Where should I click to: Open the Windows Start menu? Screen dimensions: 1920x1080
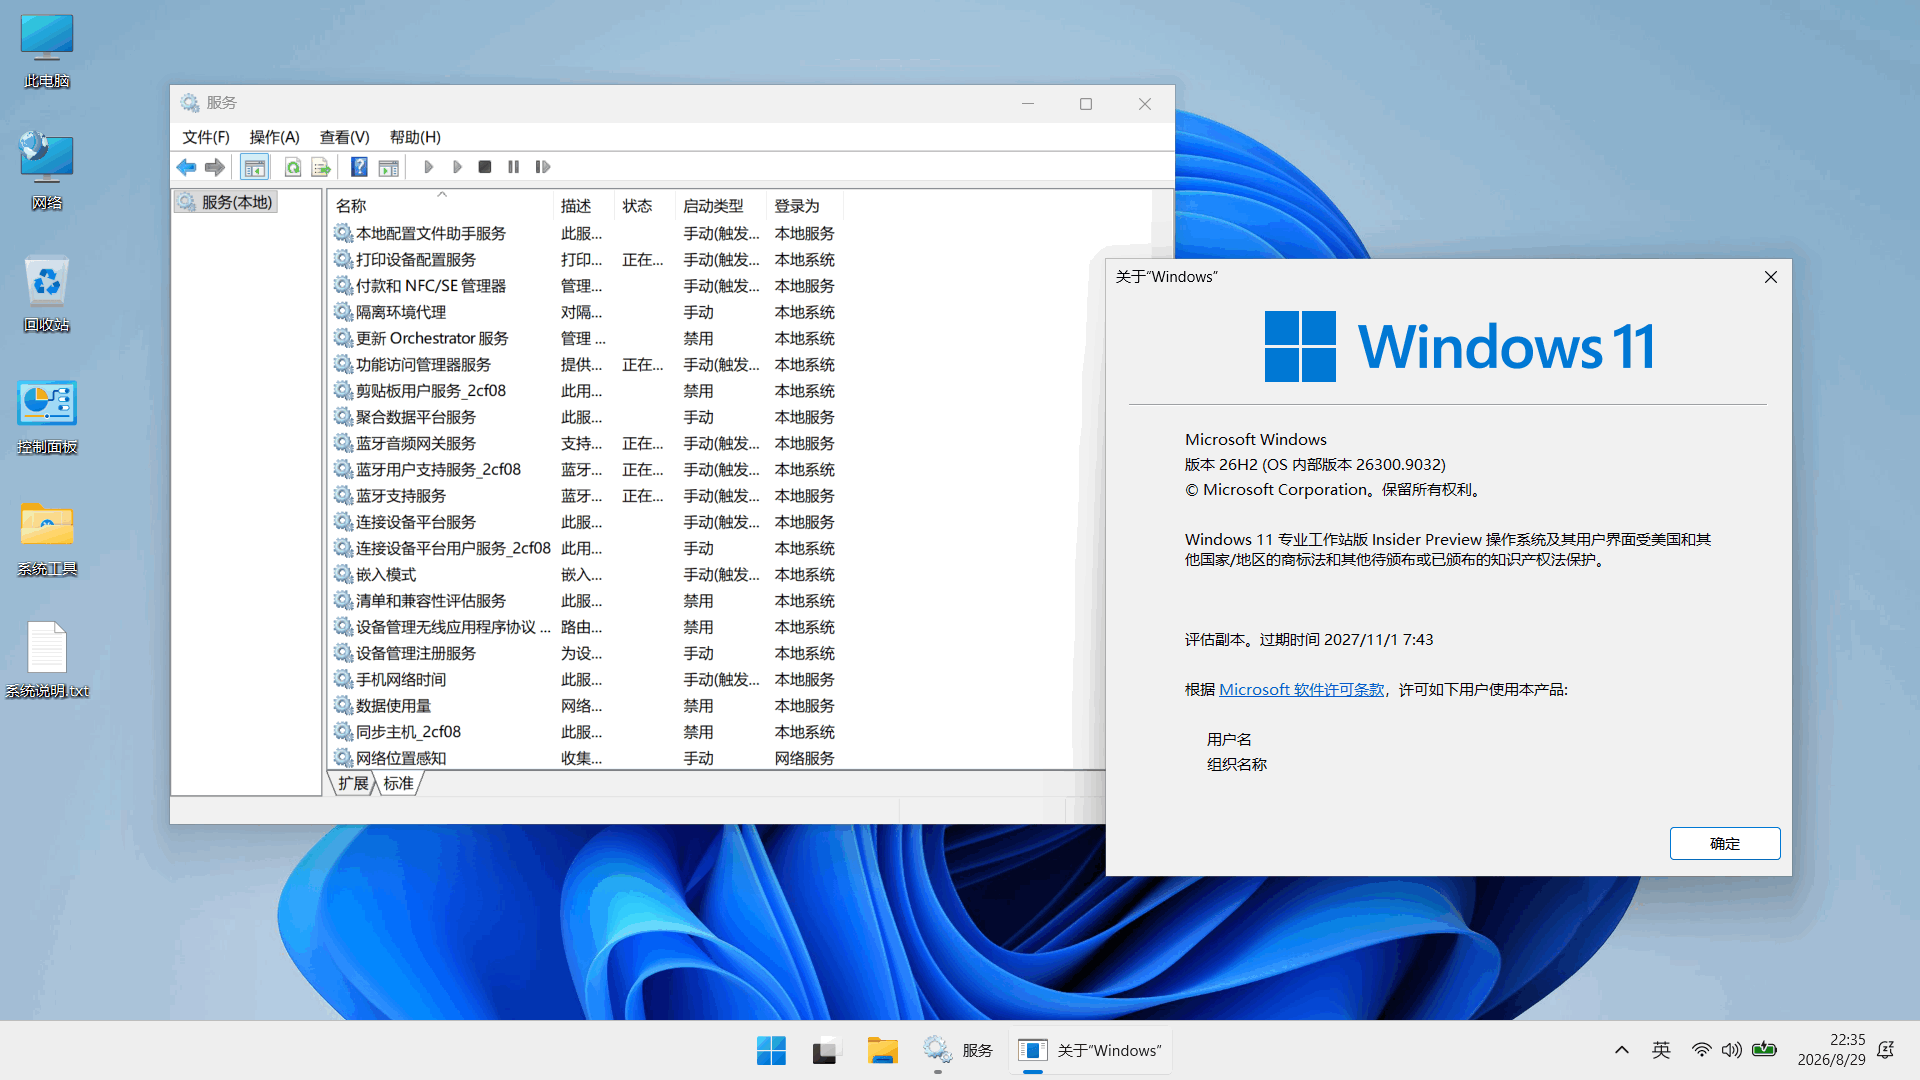771,1051
